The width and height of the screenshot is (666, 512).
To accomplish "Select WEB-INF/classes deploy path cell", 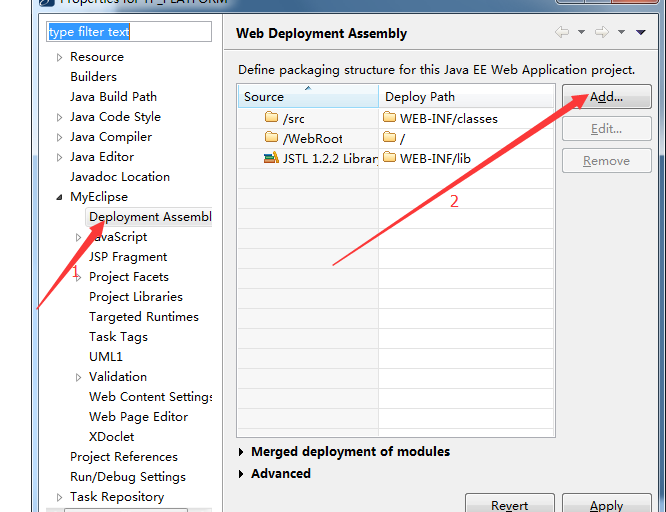I will point(466,118).
